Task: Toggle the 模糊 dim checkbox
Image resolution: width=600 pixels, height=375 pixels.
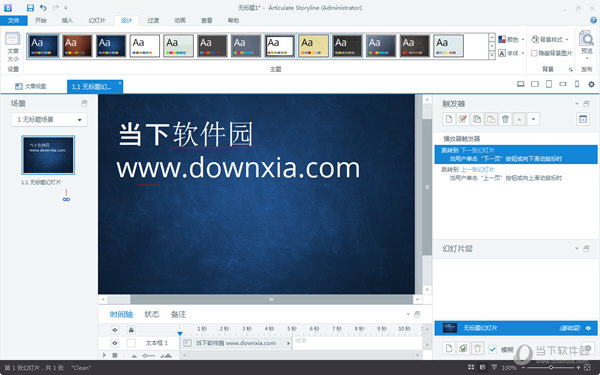Action: point(492,349)
